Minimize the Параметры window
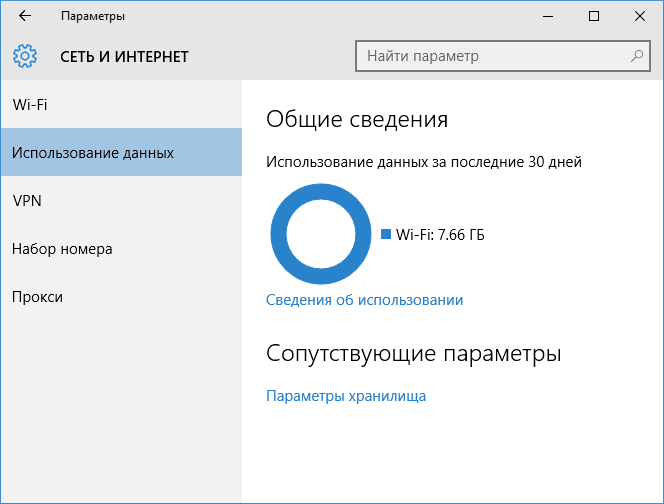Viewport: 664px width, 504px height. coord(548,16)
